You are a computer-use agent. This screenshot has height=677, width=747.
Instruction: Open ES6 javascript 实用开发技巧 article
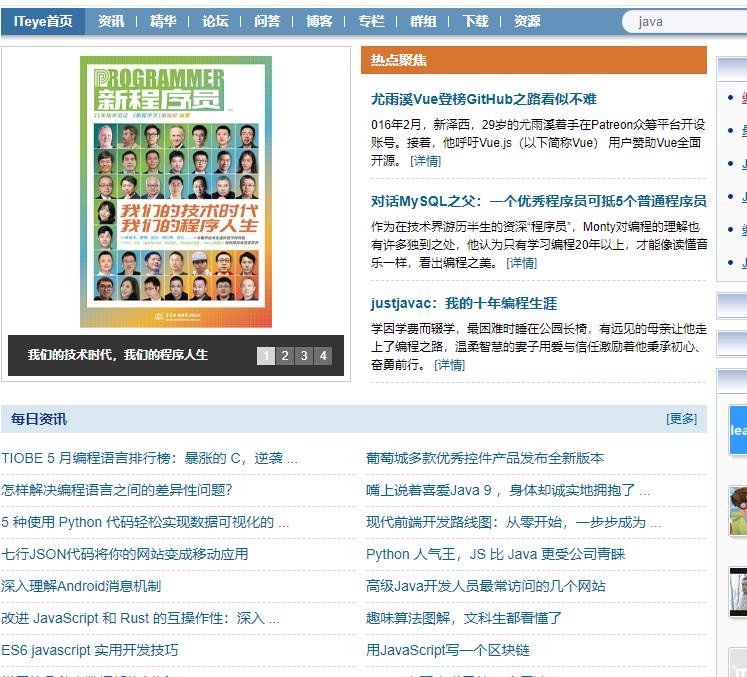[90, 650]
